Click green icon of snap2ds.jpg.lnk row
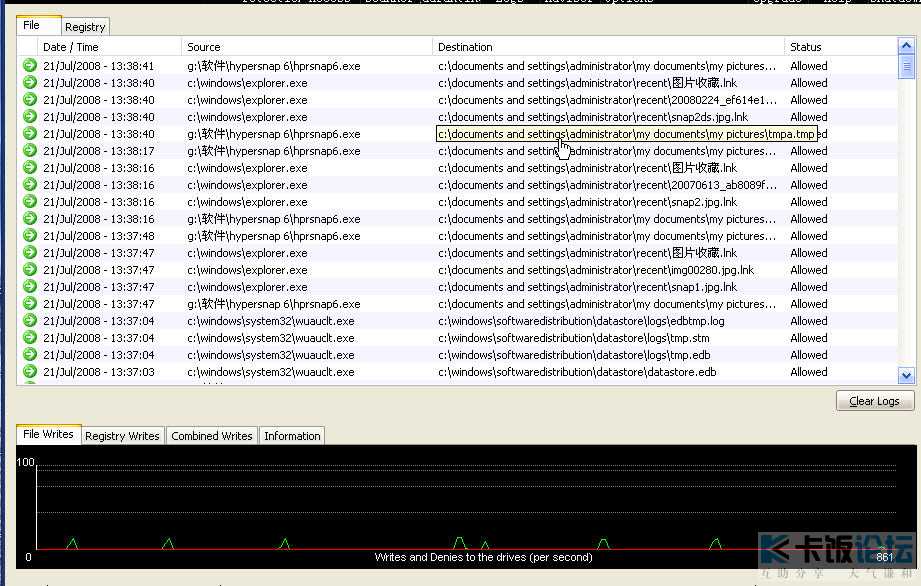Screen dimensions: 921x586 point(30,117)
